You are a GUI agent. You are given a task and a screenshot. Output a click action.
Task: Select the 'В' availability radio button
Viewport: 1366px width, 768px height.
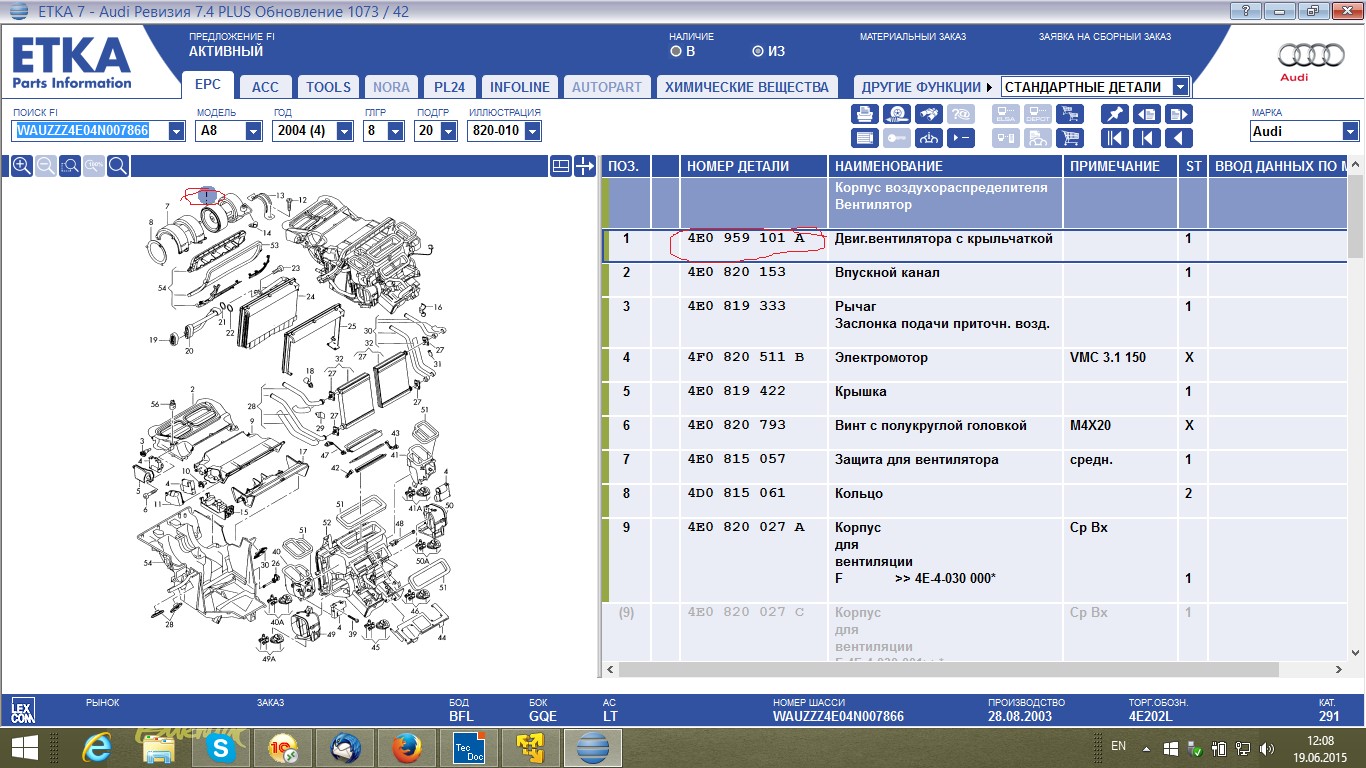coord(677,51)
